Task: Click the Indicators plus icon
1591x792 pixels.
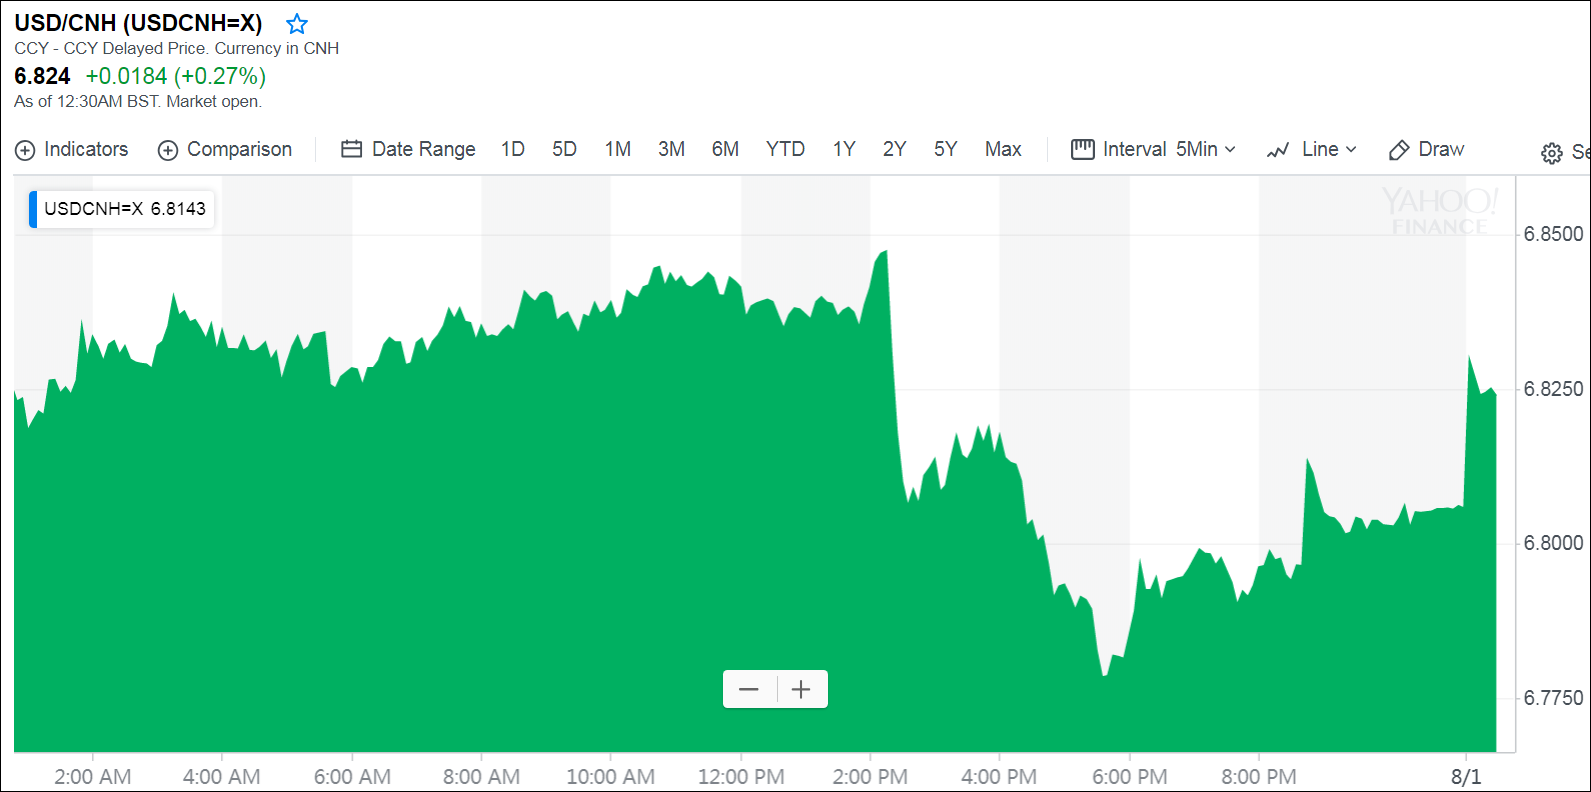Action: tap(25, 150)
